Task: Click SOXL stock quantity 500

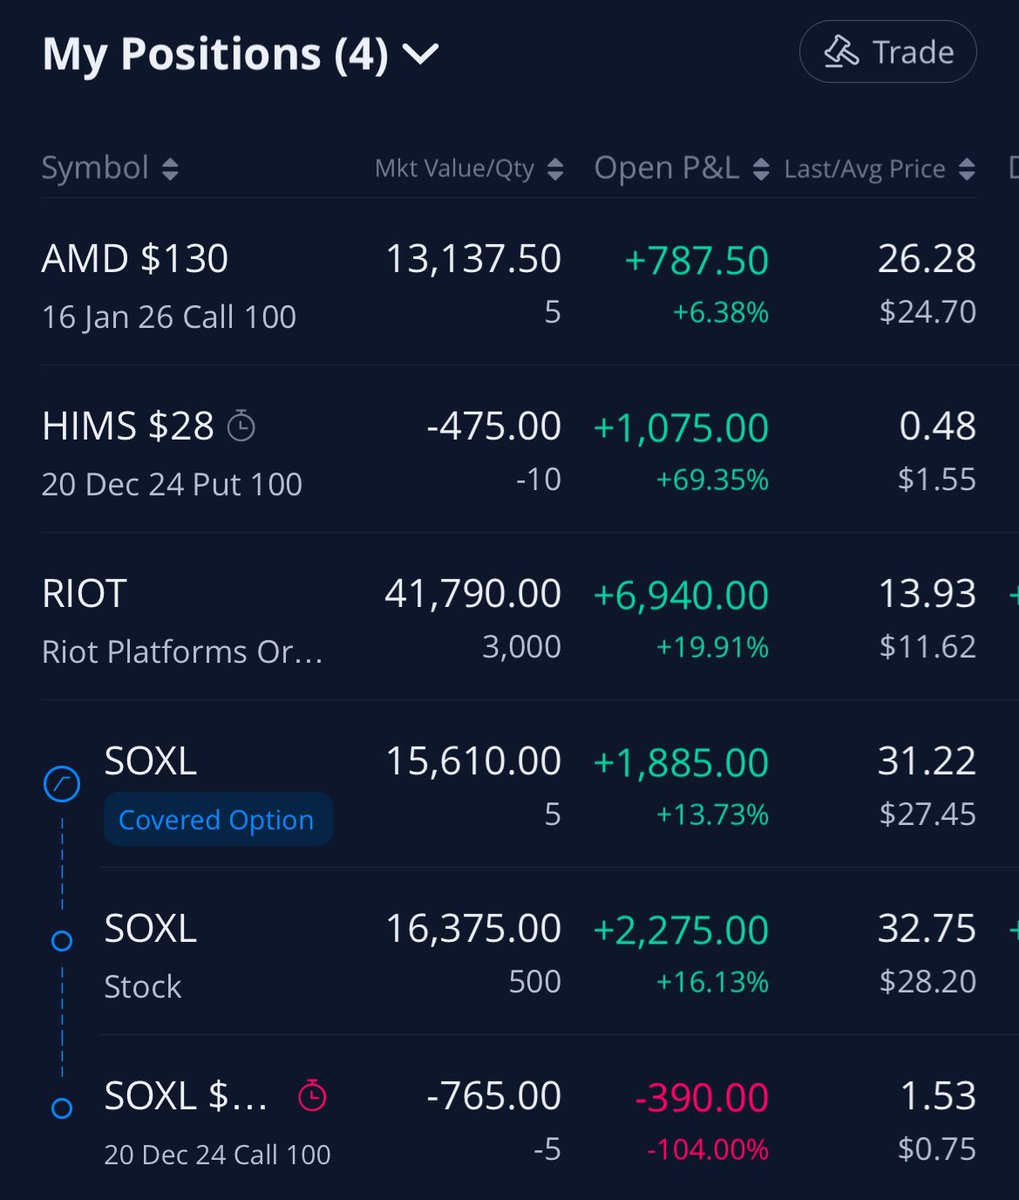Action: (535, 981)
